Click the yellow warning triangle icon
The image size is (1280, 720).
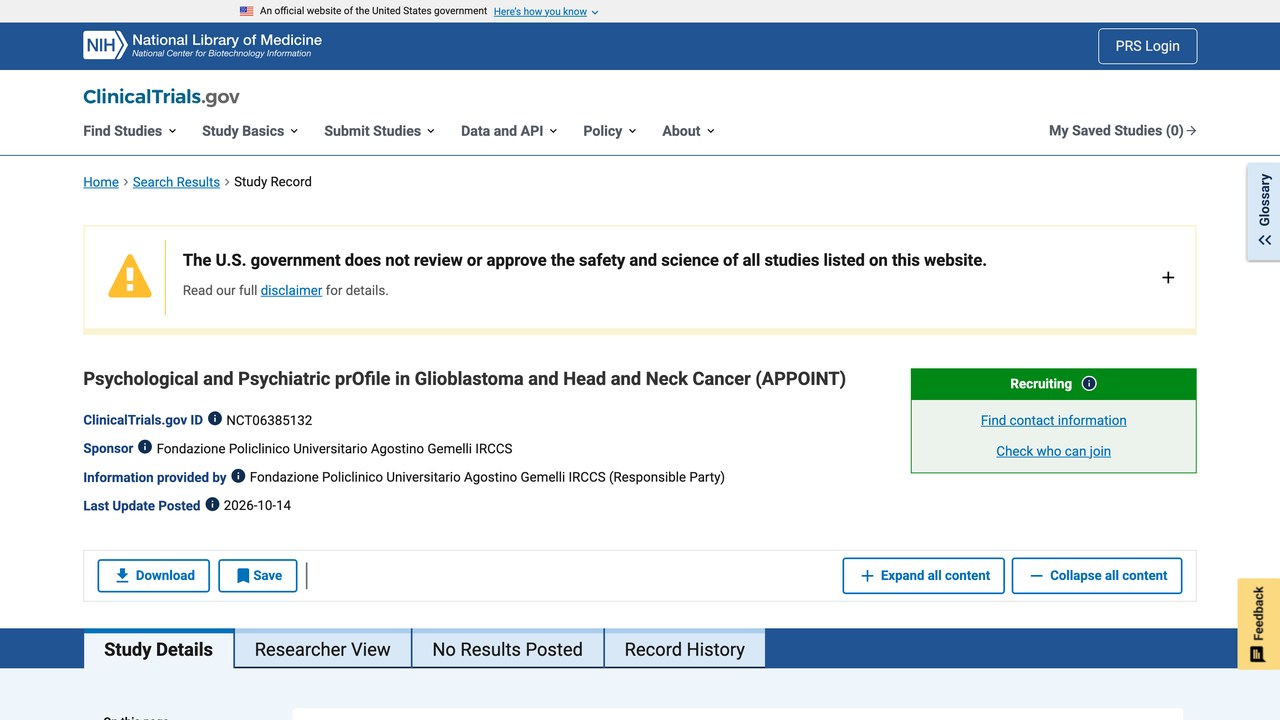(130, 276)
